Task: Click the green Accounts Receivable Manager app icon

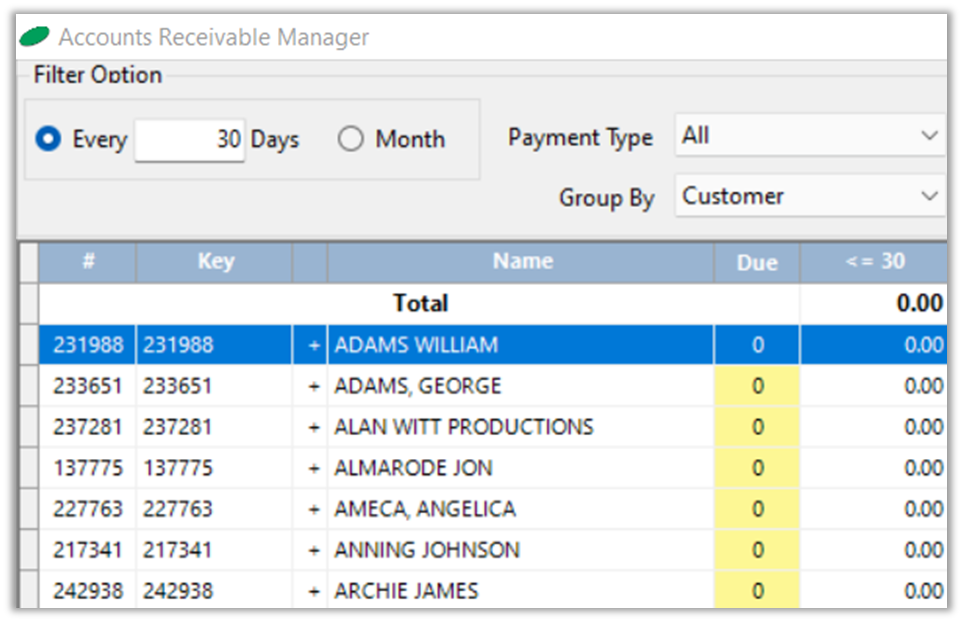Action: 35,38
